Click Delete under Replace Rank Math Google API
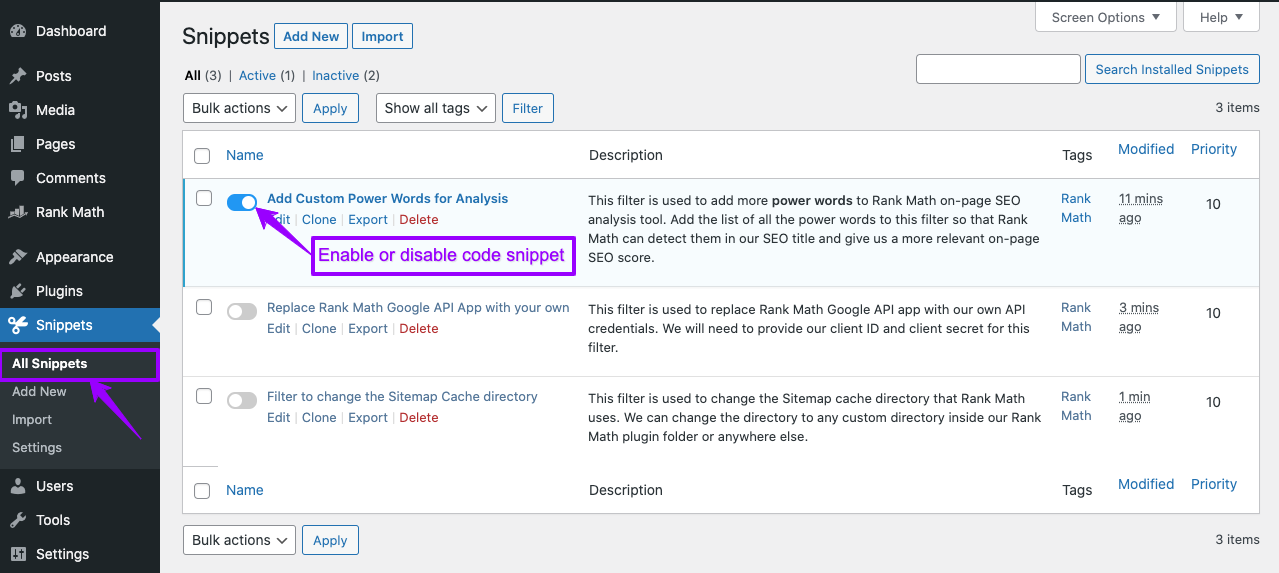This screenshot has height=573, width=1279. point(419,328)
